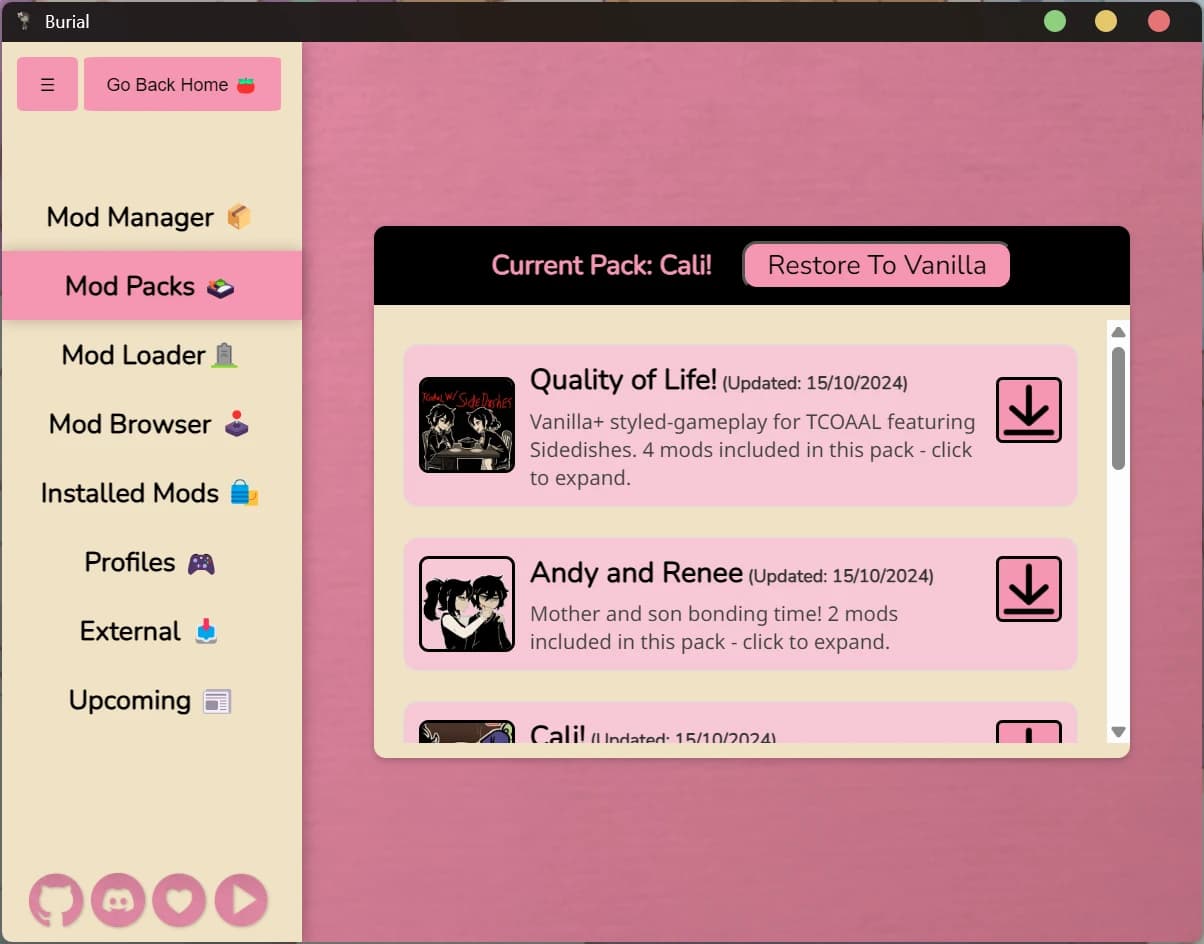Image resolution: width=1204 pixels, height=944 pixels.
Task: Open the GitHub icon link
Action: click(x=56, y=900)
